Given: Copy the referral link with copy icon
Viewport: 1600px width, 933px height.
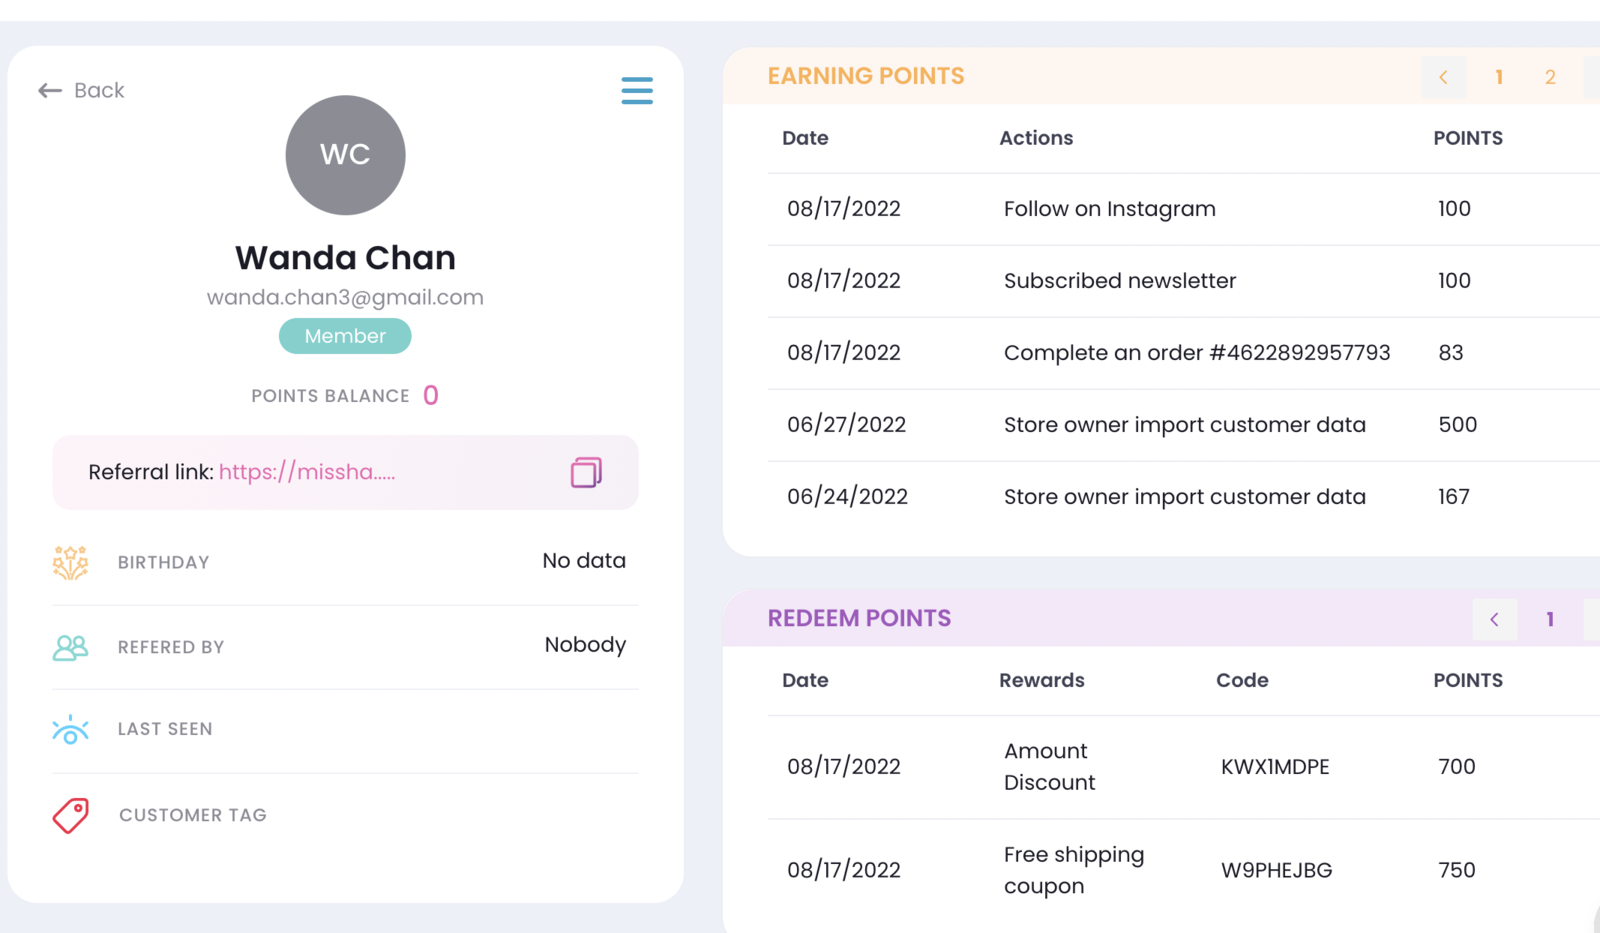Looking at the screenshot, I should click(x=586, y=472).
